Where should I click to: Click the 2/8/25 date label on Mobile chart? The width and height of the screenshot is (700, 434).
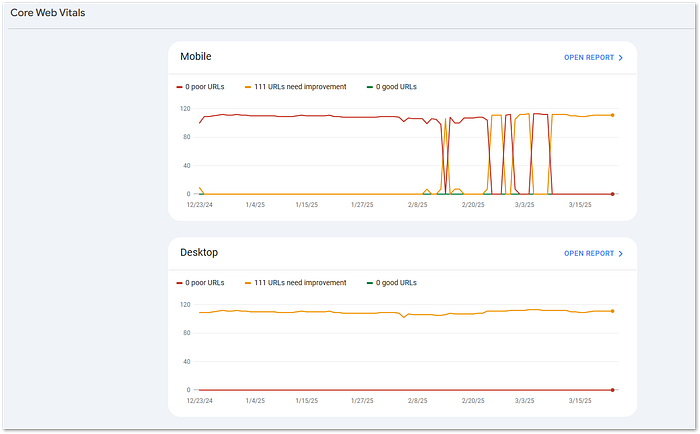tap(417, 205)
